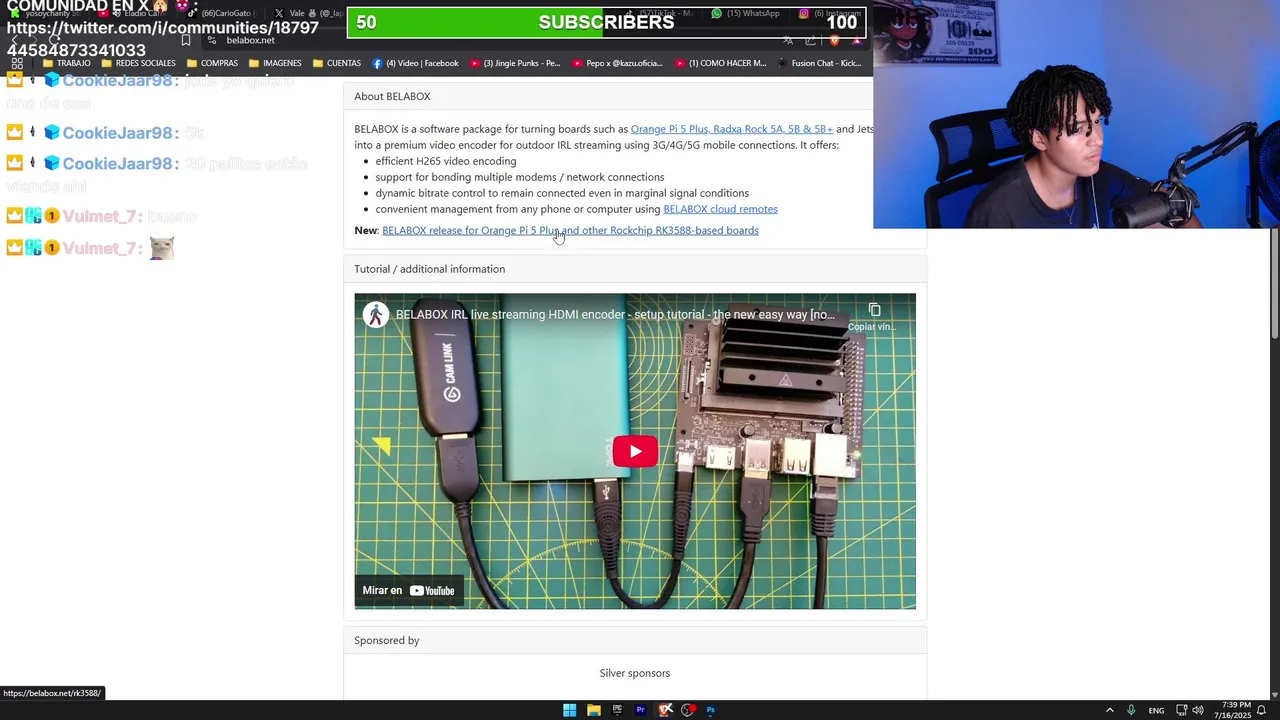Launch Epic Games from the taskbar

tap(617, 710)
